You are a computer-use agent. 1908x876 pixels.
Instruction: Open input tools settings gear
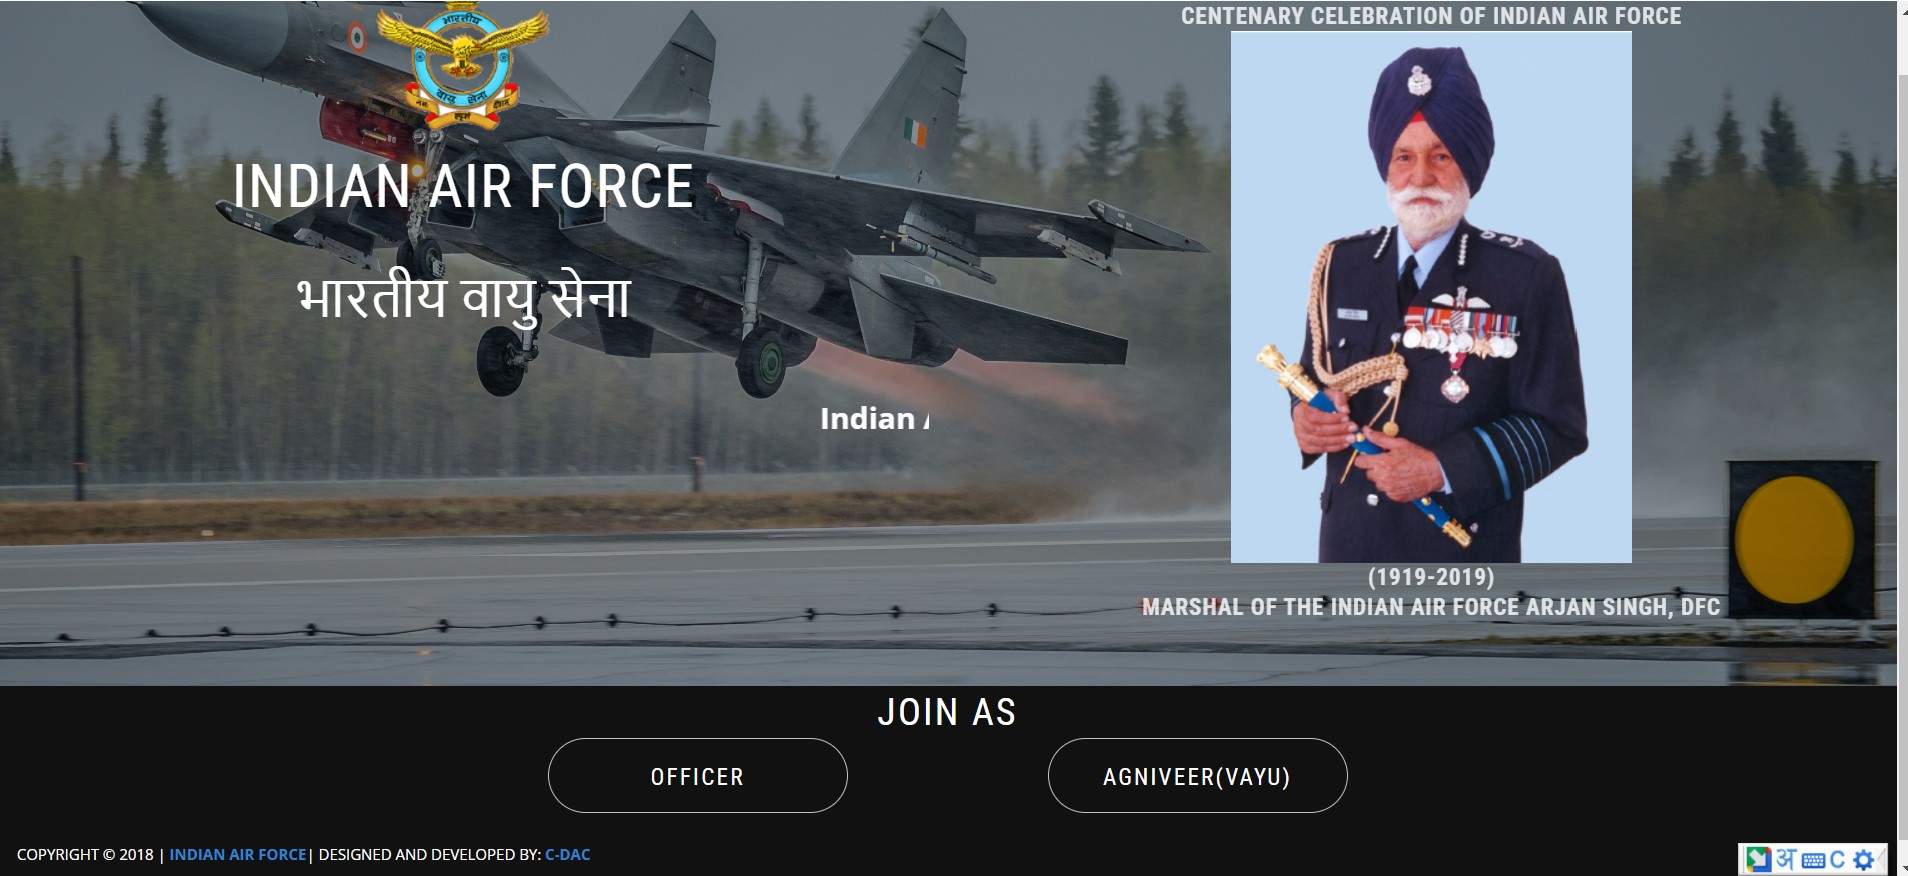pyautogui.click(x=1863, y=860)
